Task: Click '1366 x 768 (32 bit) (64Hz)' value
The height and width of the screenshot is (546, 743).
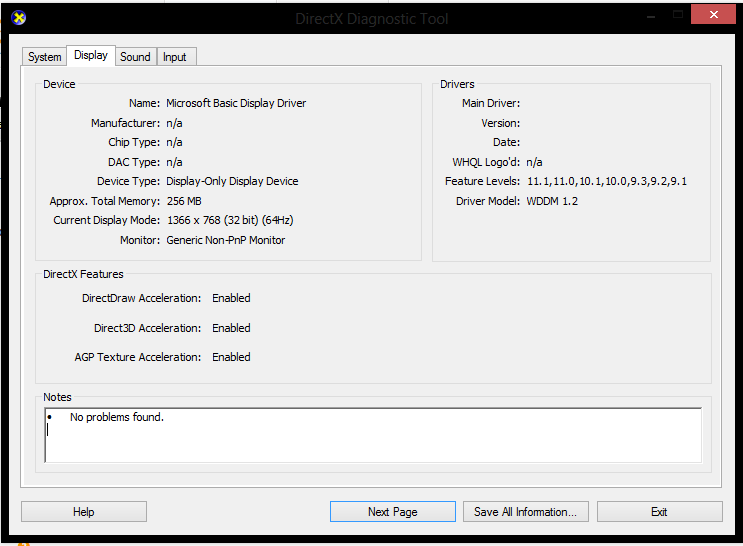Action: [230, 220]
